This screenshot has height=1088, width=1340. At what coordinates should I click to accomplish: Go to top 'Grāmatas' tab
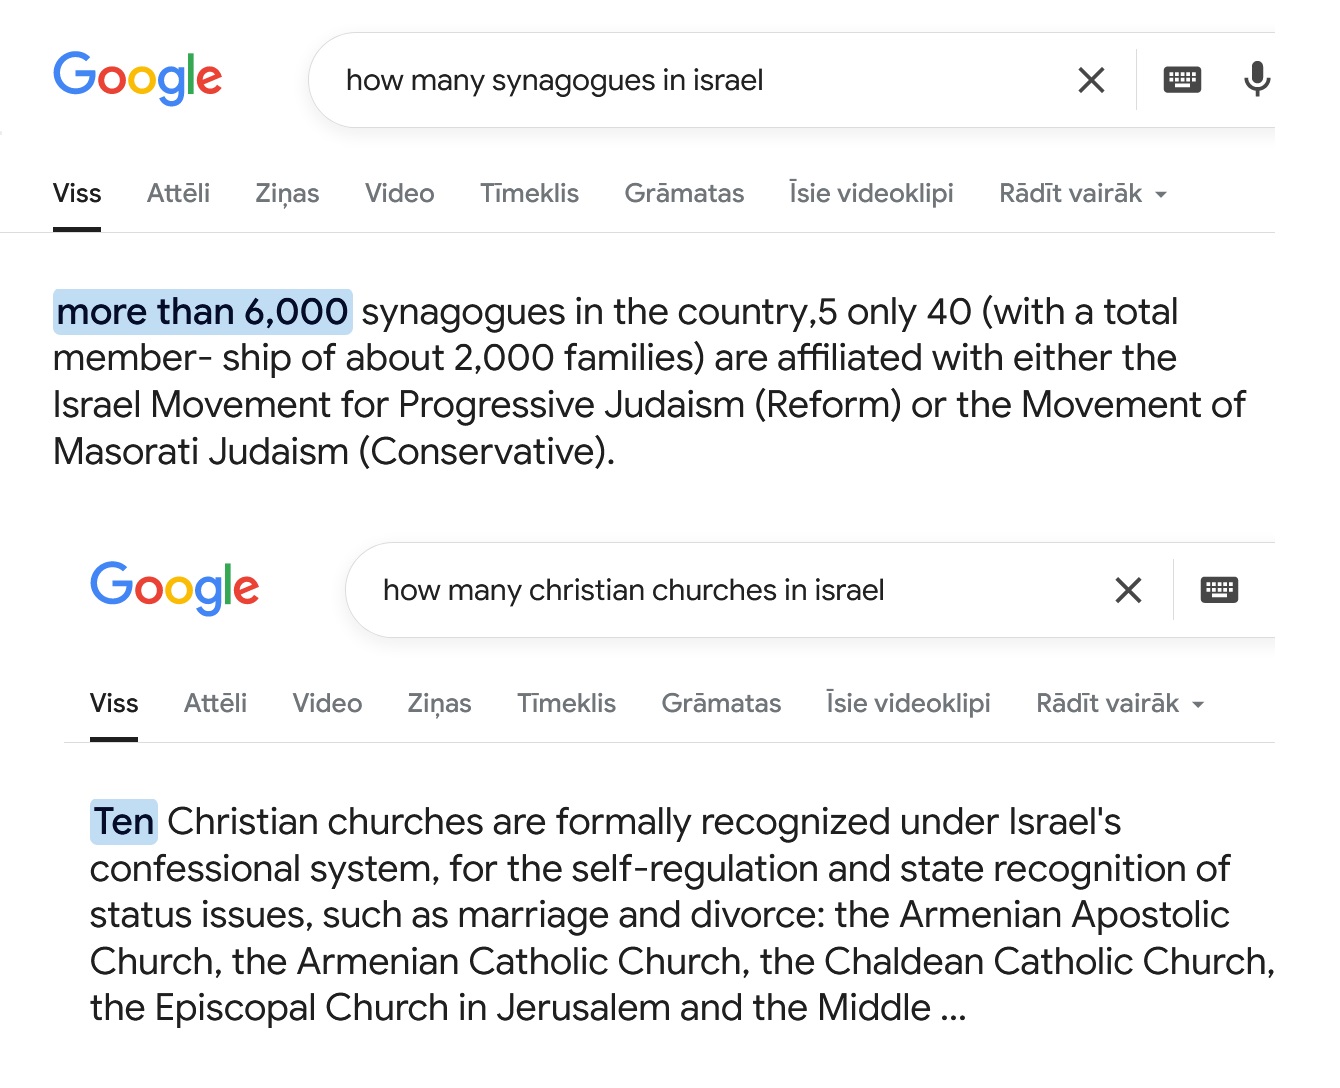684,193
